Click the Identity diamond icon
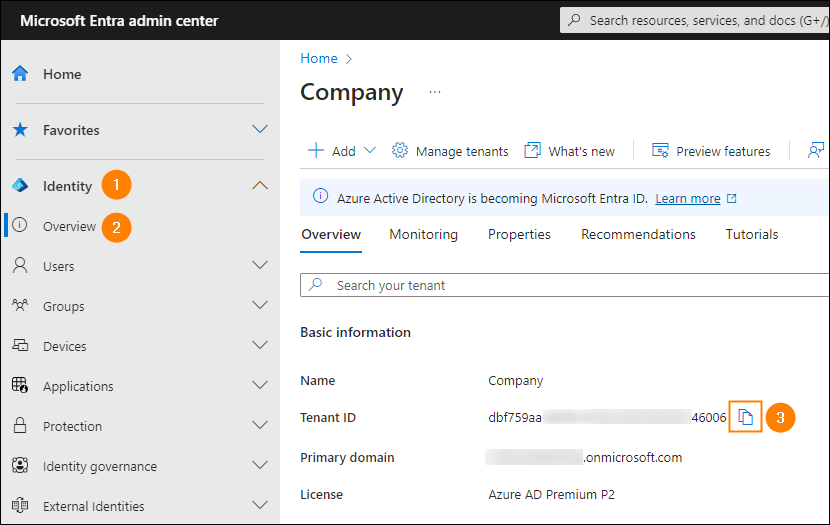 click(20, 186)
